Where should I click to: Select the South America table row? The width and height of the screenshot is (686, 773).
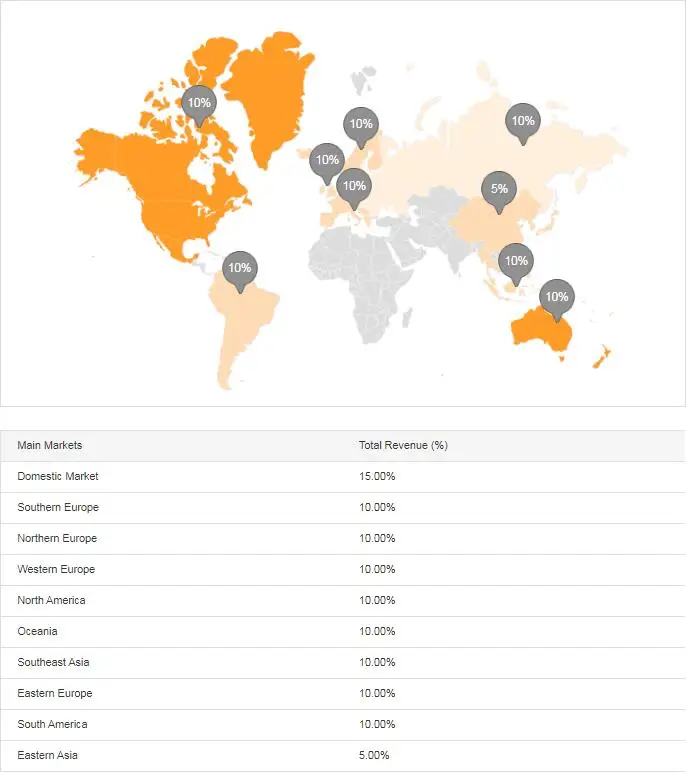(x=52, y=724)
